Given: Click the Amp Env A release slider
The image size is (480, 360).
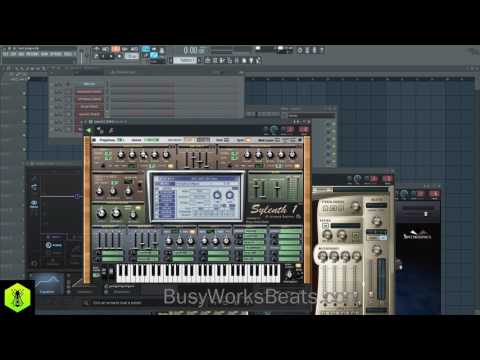Looking at the screenshot, I should (x=206, y=160).
